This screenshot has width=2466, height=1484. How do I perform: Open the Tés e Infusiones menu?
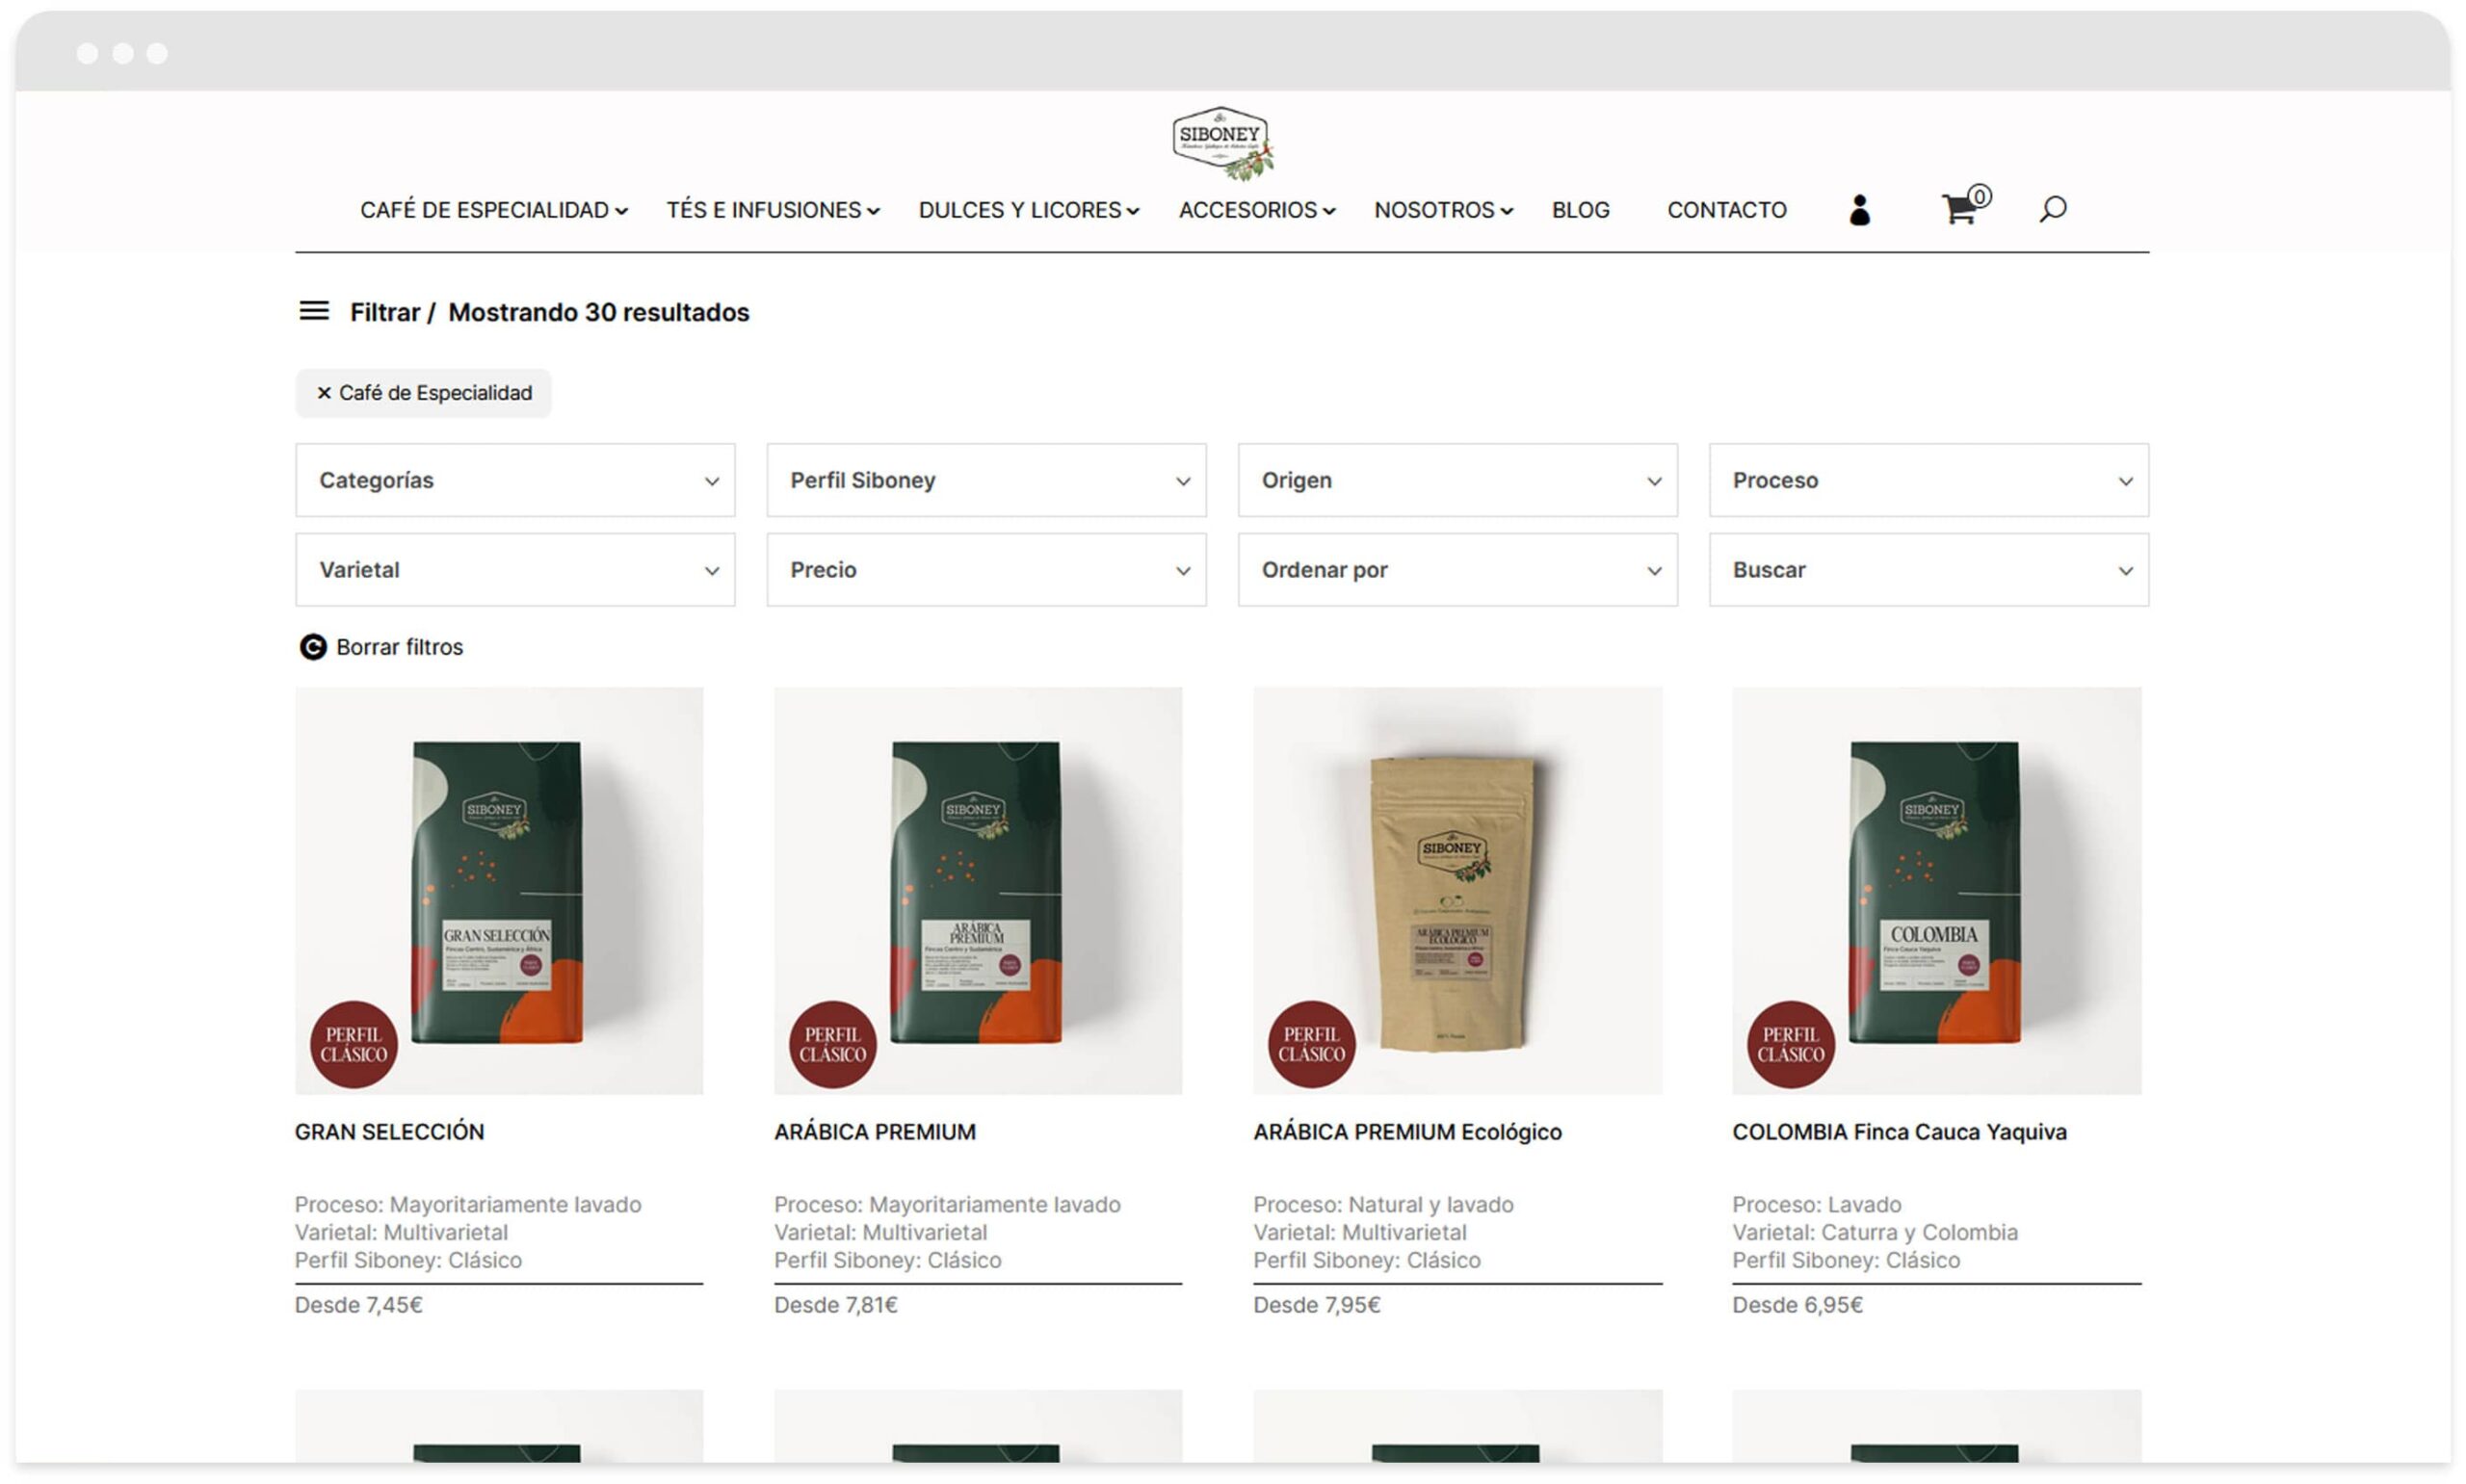click(773, 210)
